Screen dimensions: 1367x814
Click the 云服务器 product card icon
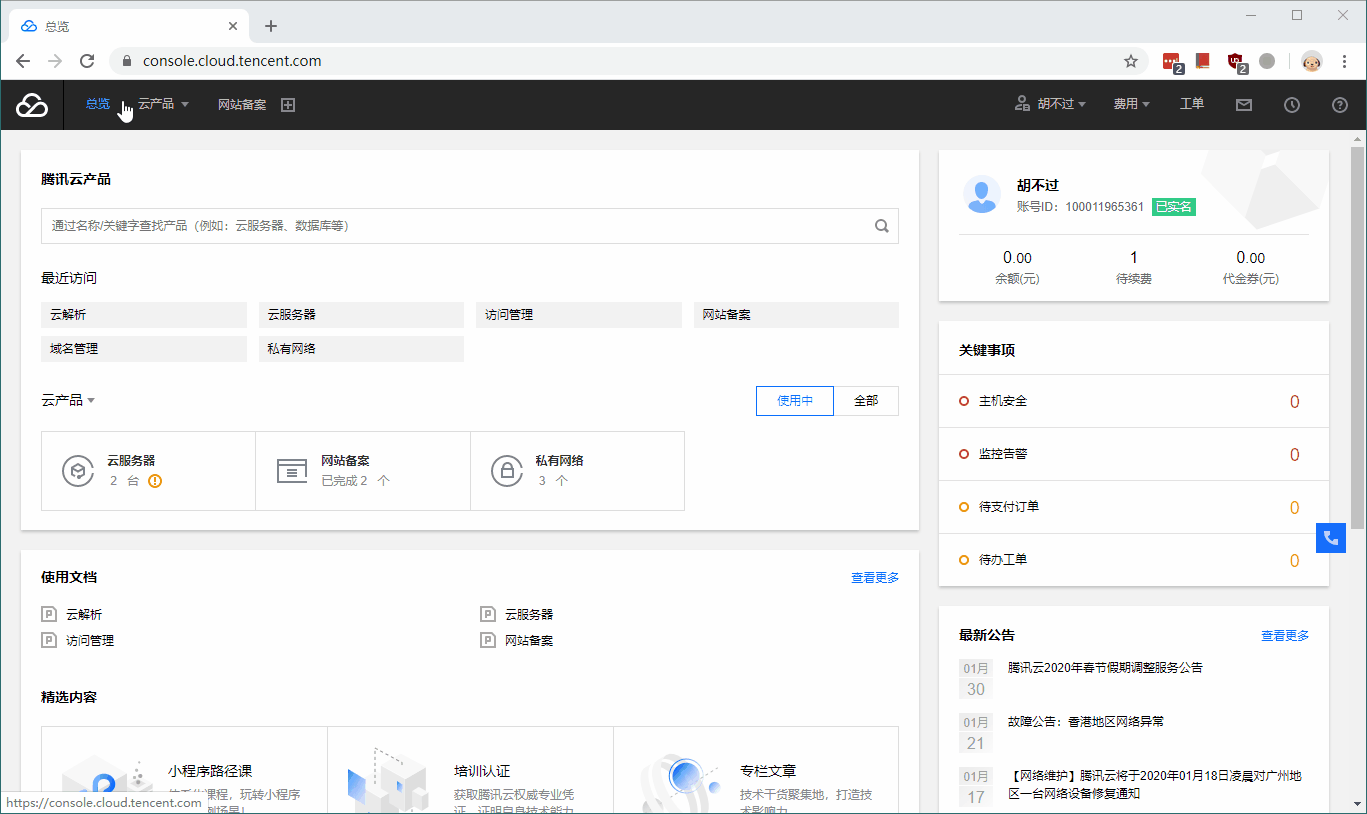pyautogui.click(x=78, y=470)
